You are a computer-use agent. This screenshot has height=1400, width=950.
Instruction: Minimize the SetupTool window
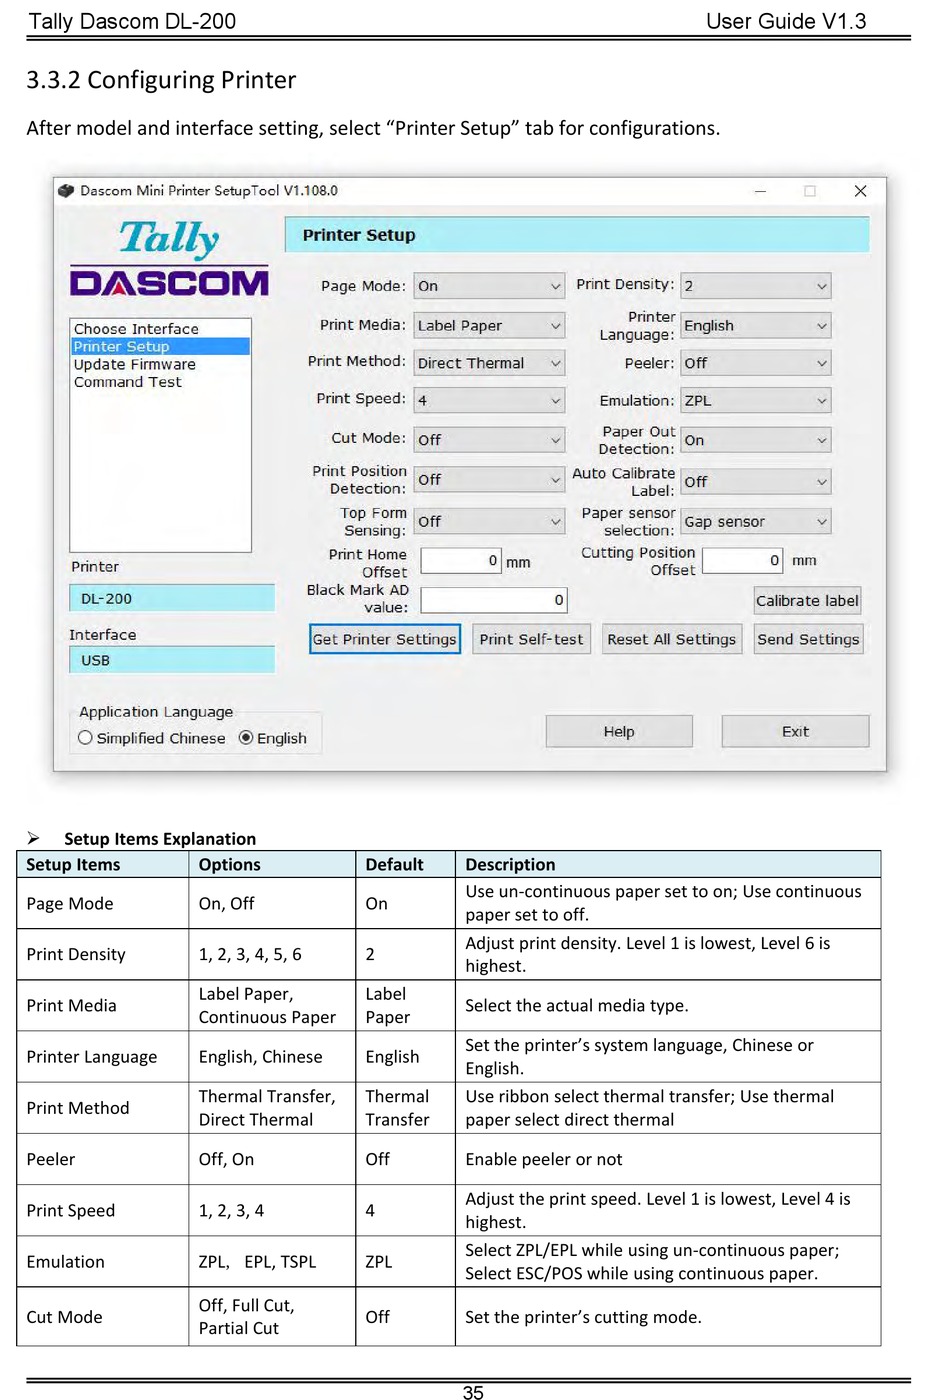point(760,191)
